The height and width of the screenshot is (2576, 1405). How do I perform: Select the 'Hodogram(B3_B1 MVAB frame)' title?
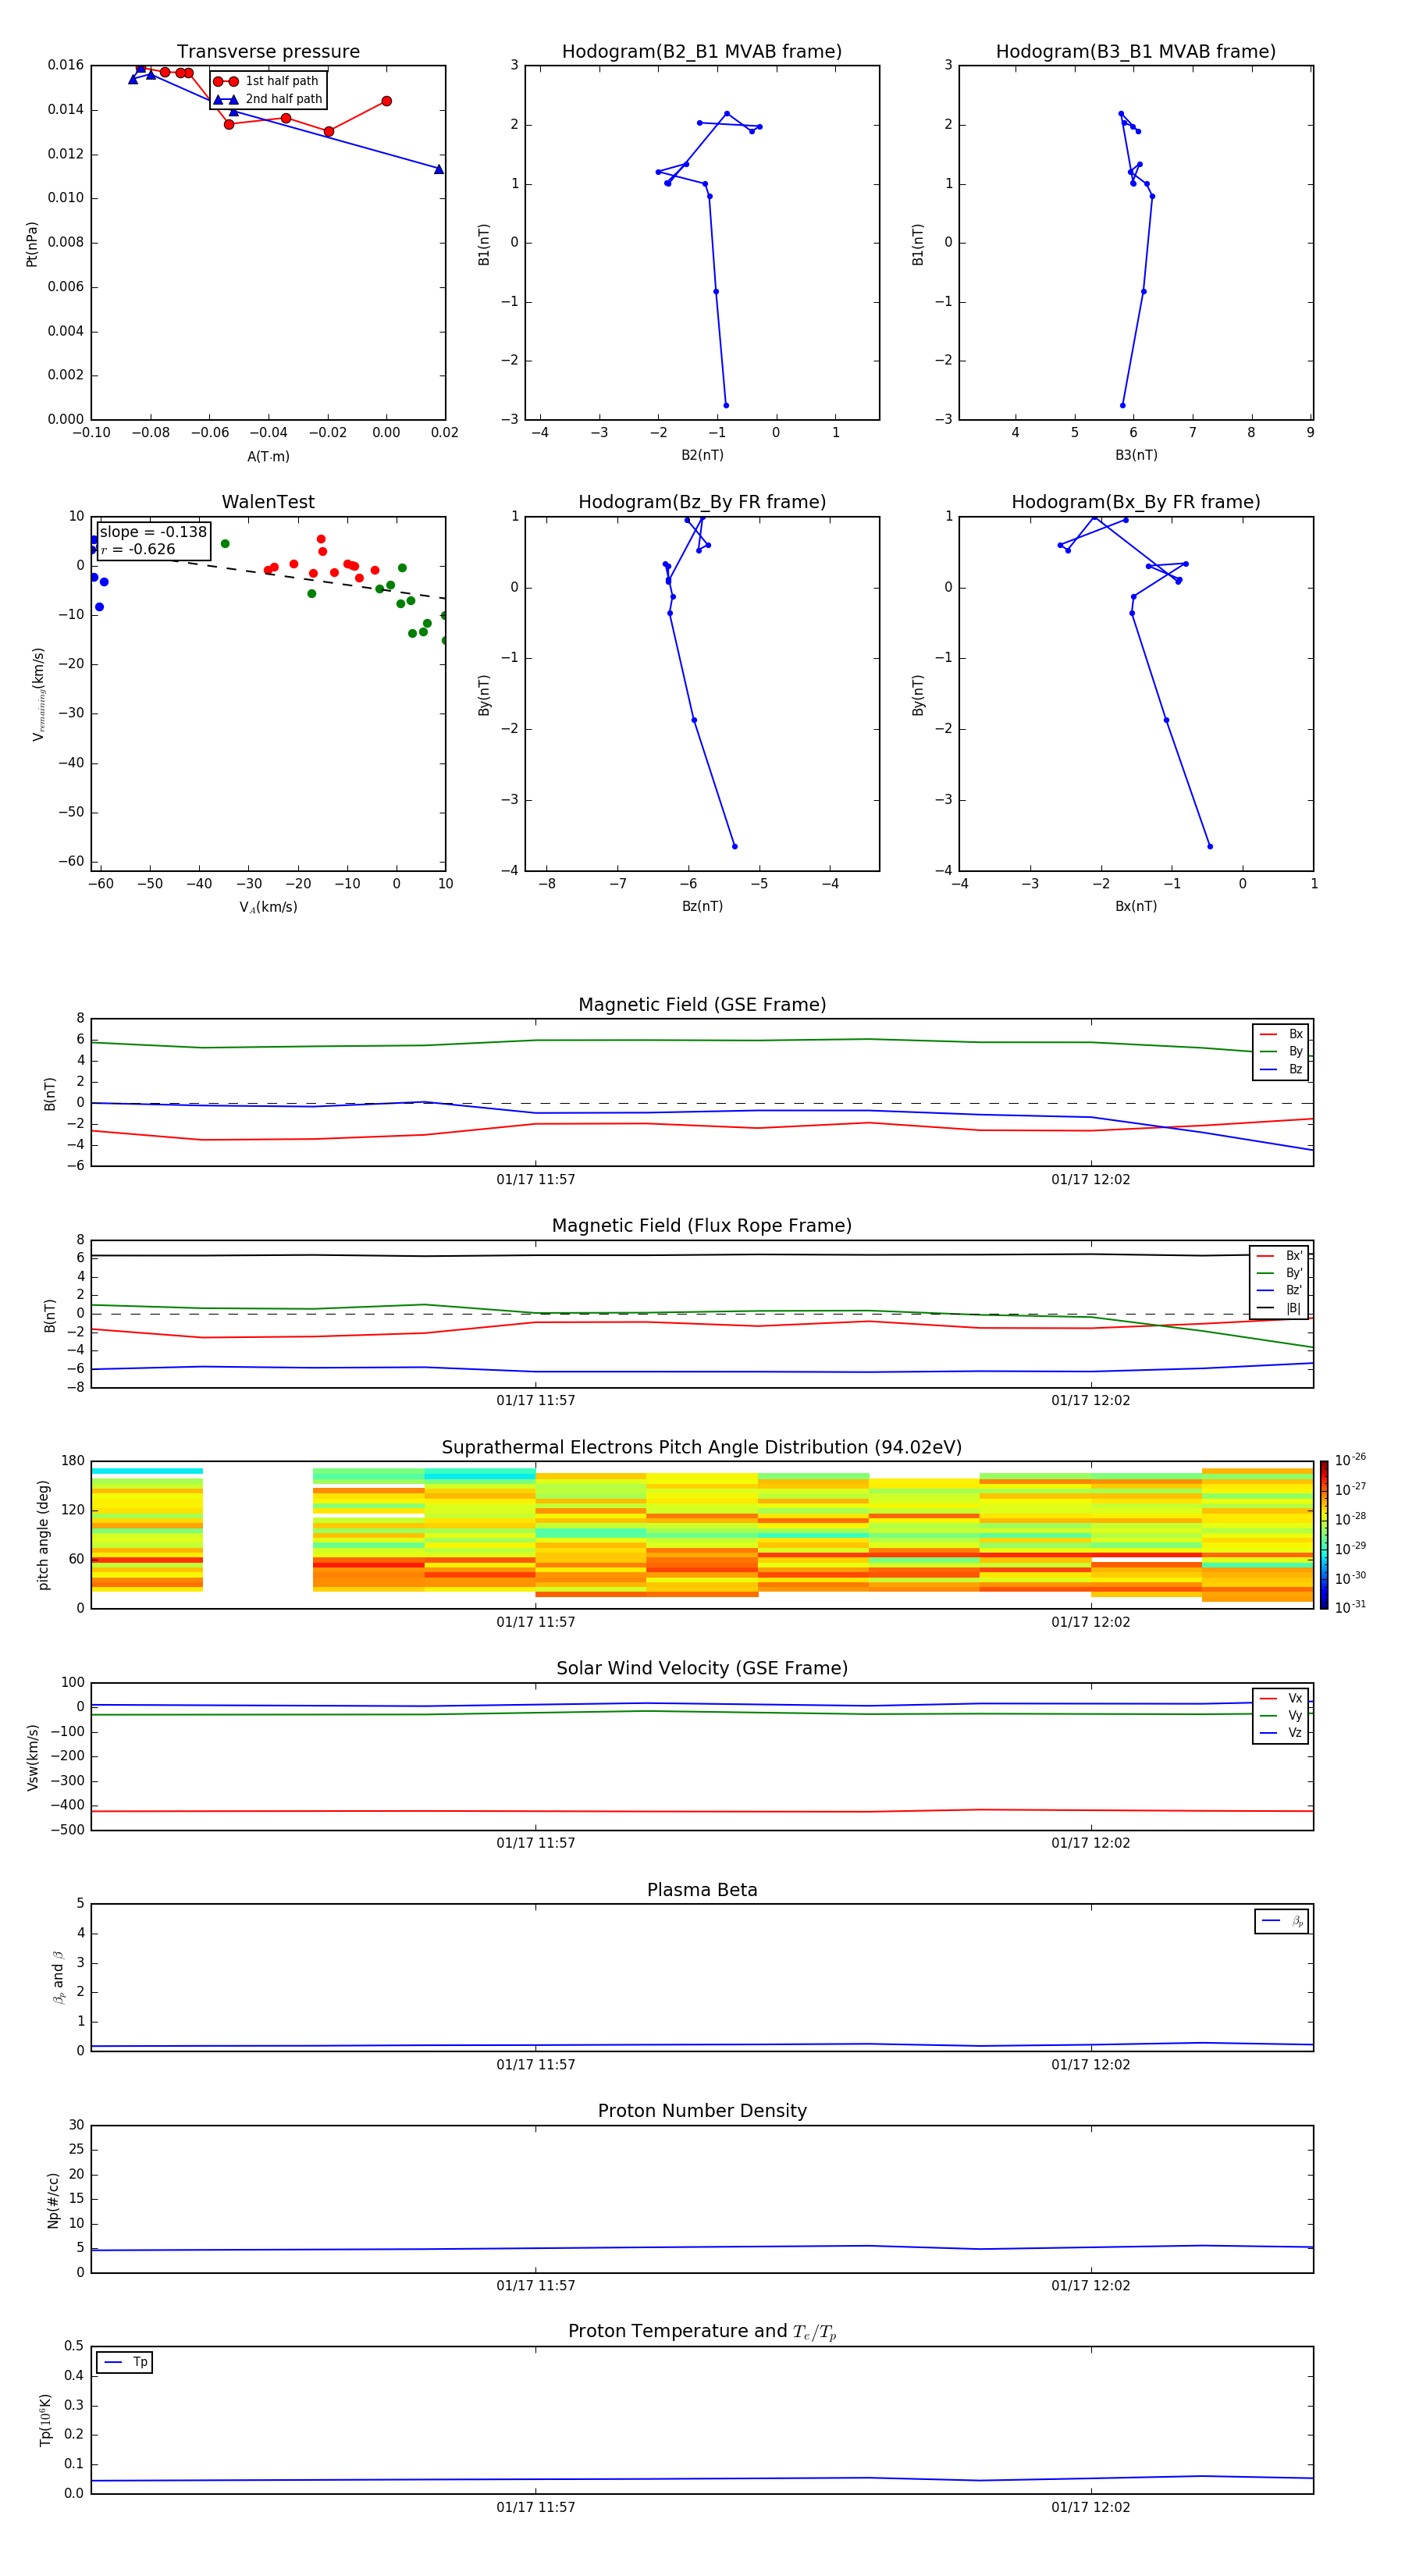[x=1135, y=52]
